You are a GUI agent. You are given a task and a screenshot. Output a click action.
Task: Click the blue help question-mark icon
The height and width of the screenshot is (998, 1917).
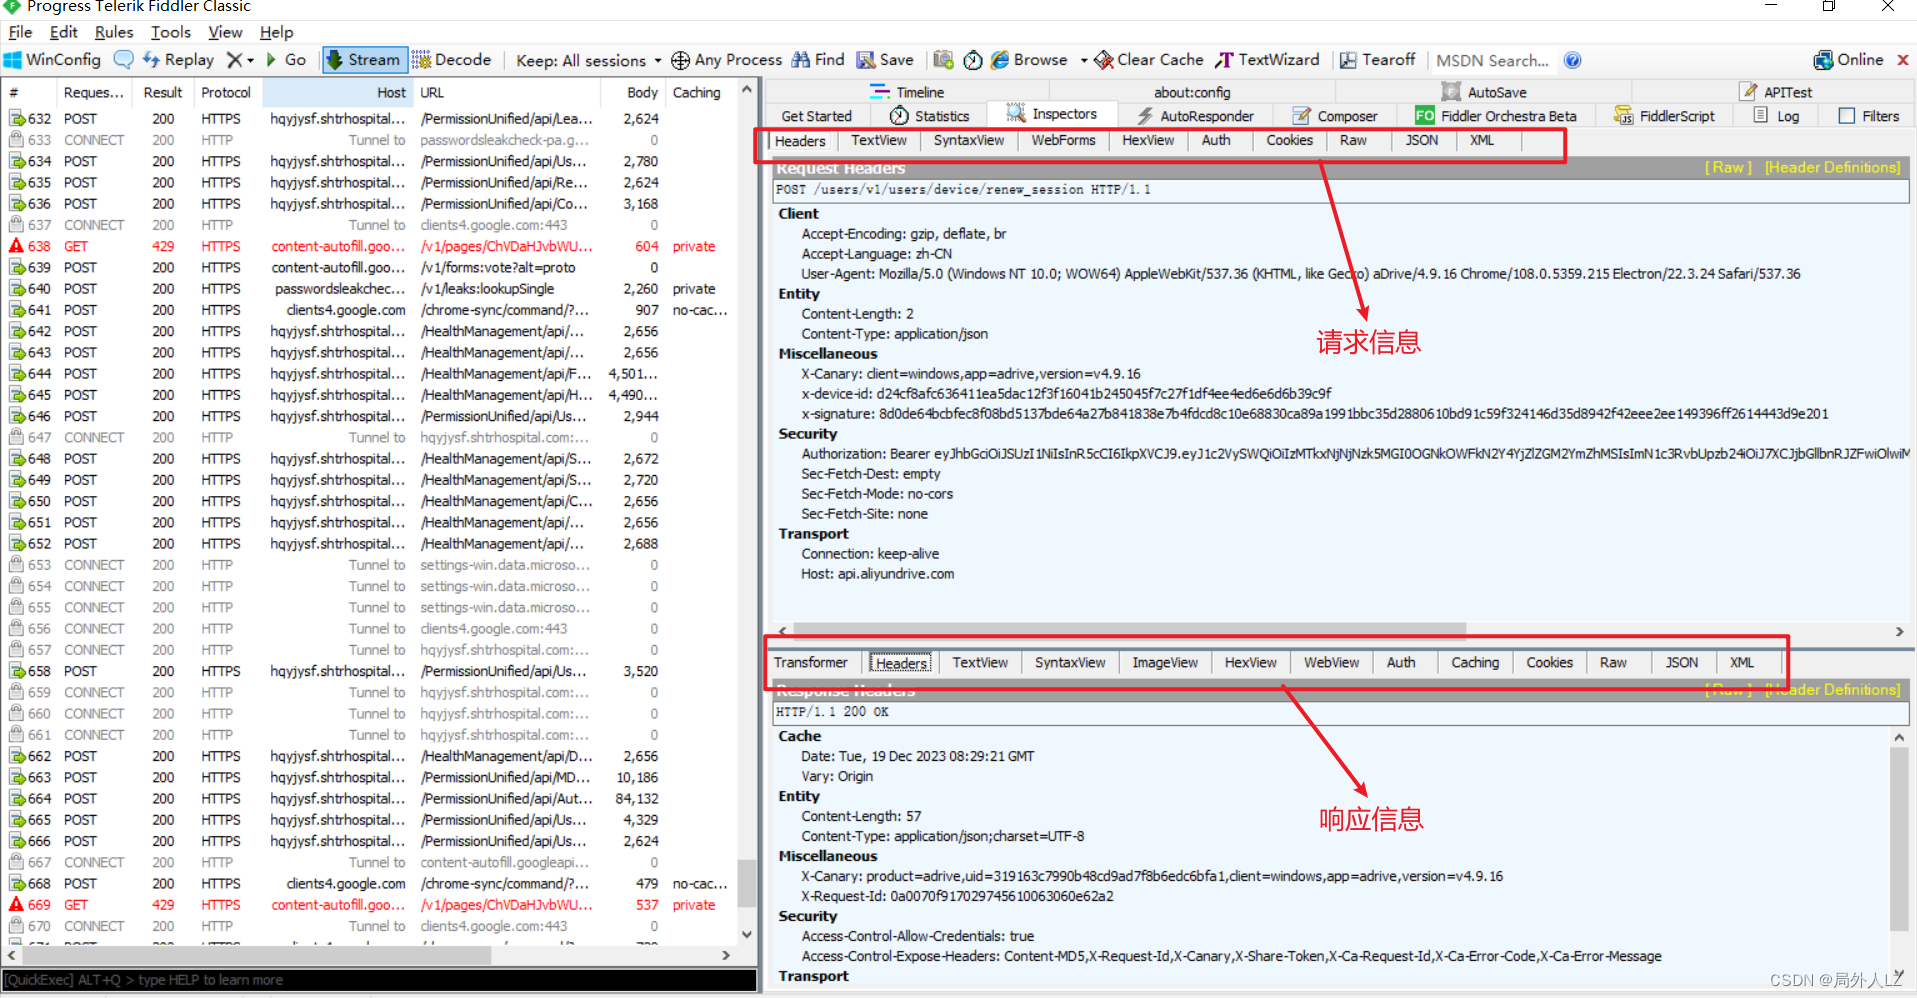point(1573,60)
